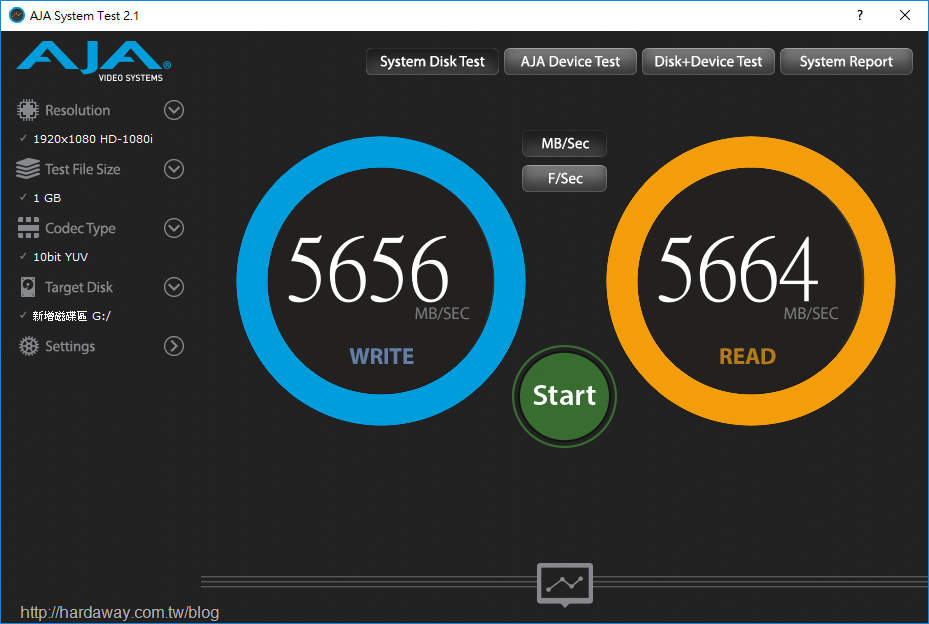Expand the Resolution dropdown arrow

click(x=174, y=110)
